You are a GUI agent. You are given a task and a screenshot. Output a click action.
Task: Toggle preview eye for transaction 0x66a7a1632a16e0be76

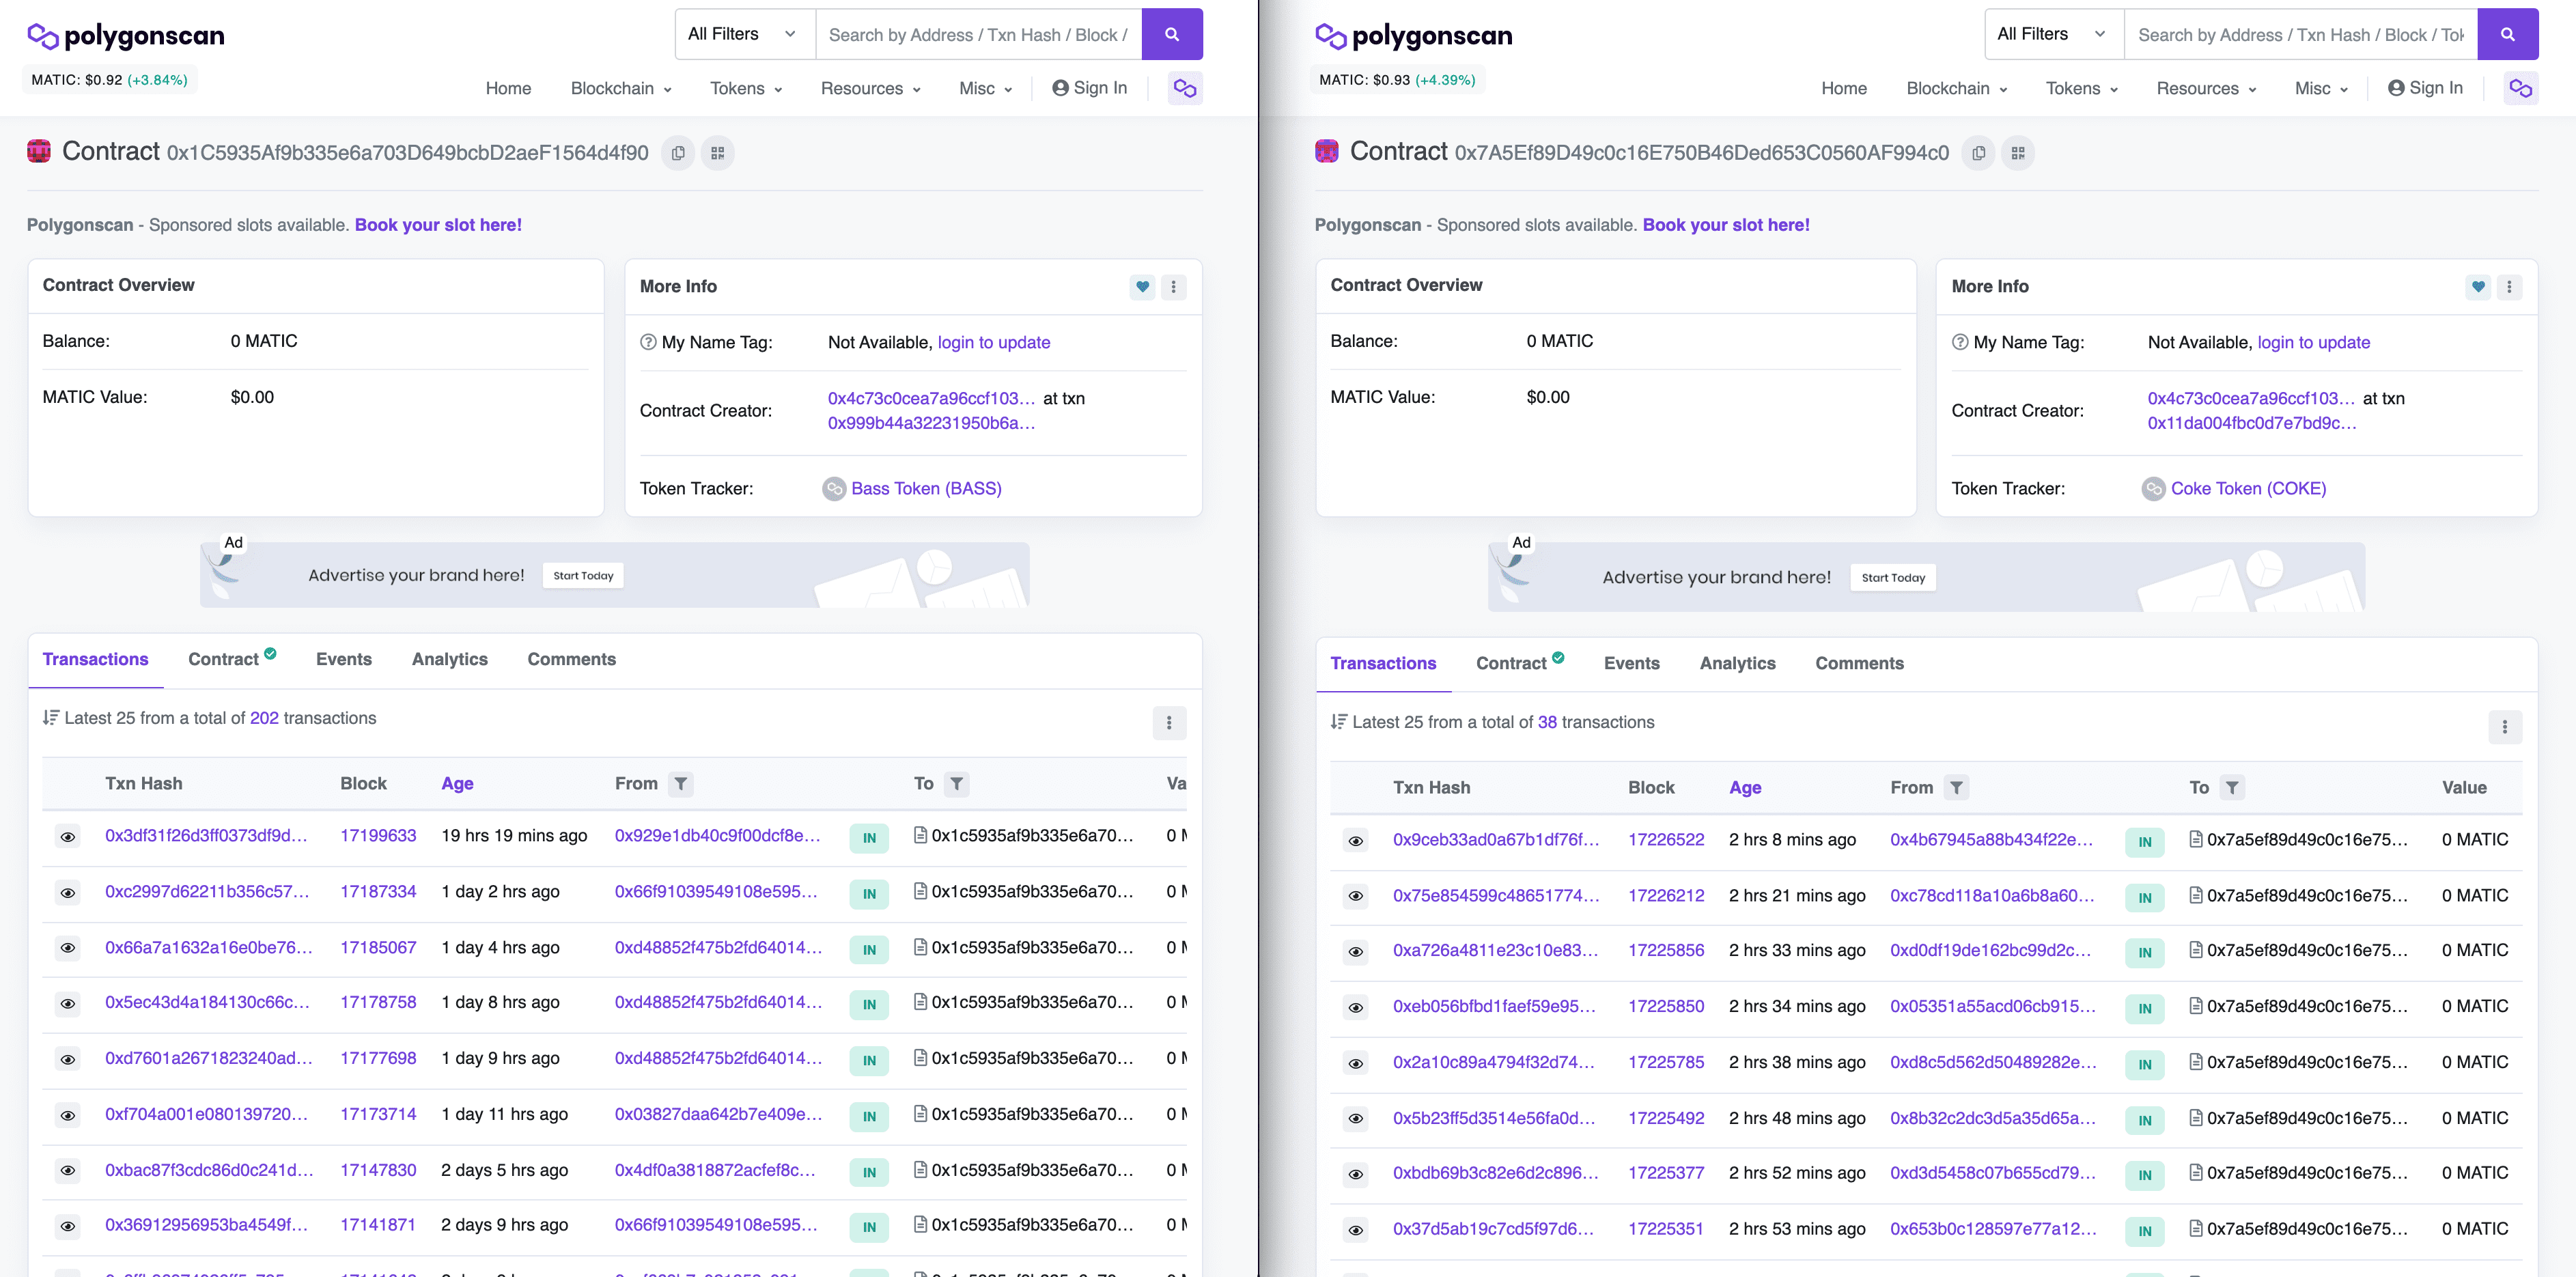68,947
